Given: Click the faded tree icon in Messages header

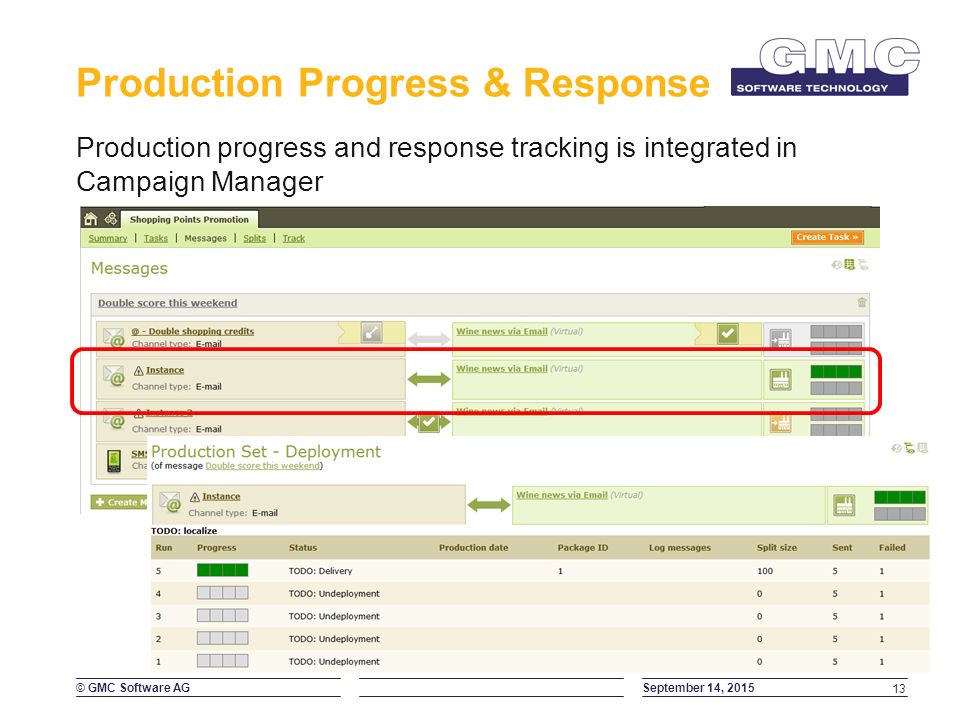Looking at the screenshot, I should click(863, 264).
